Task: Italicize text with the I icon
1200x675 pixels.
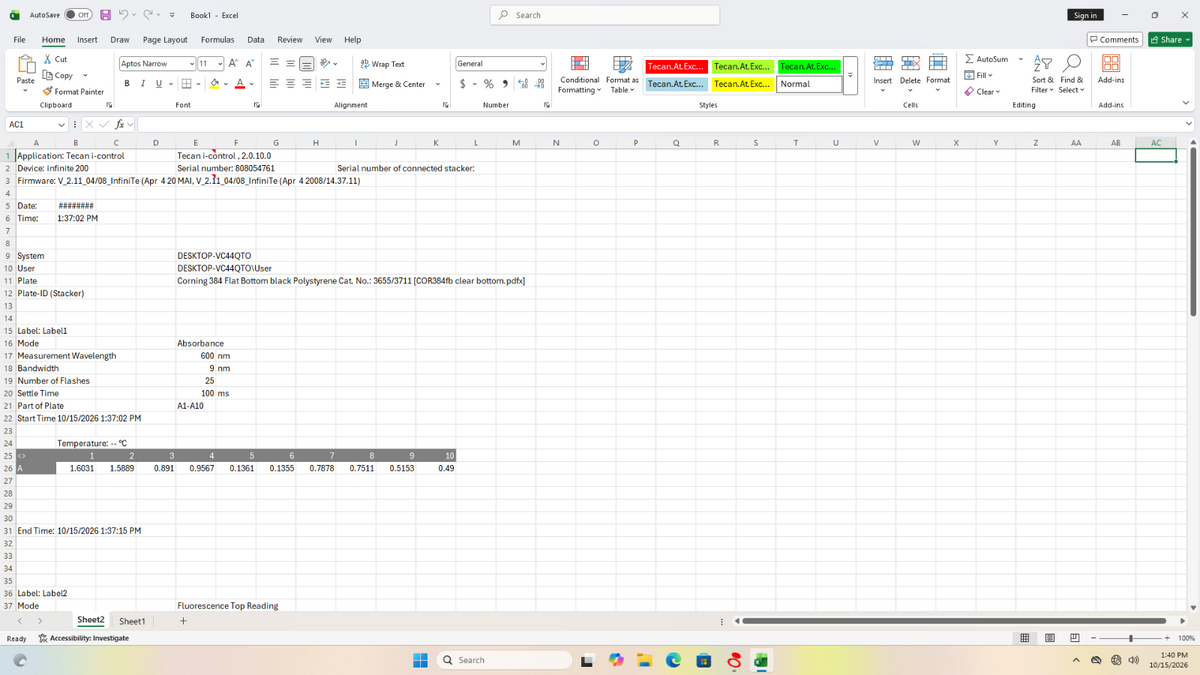Action: [x=143, y=84]
